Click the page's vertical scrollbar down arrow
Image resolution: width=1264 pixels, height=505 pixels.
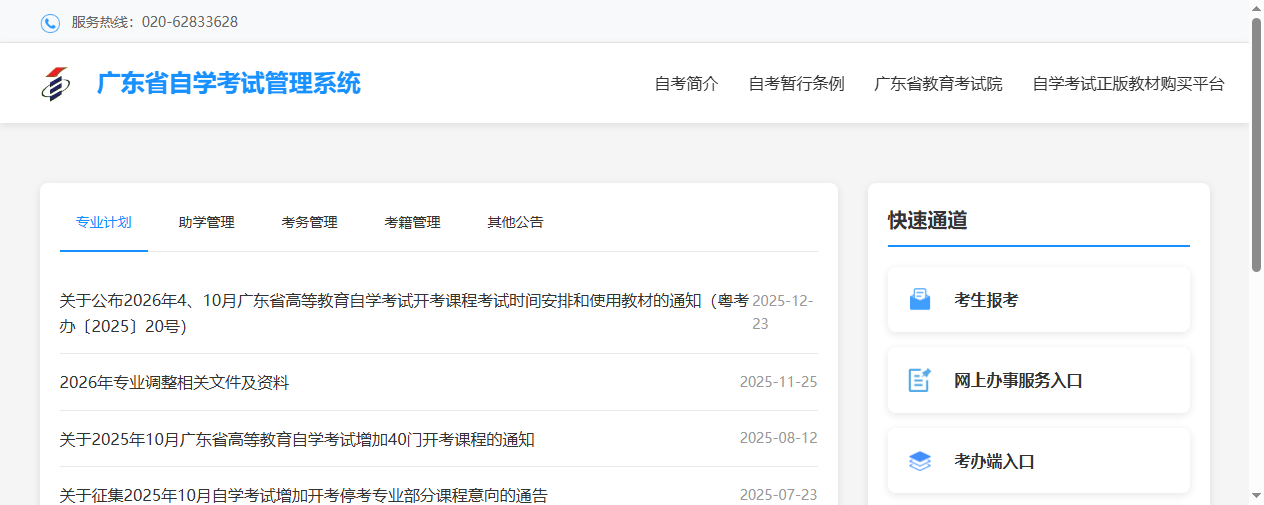click(x=1256, y=496)
